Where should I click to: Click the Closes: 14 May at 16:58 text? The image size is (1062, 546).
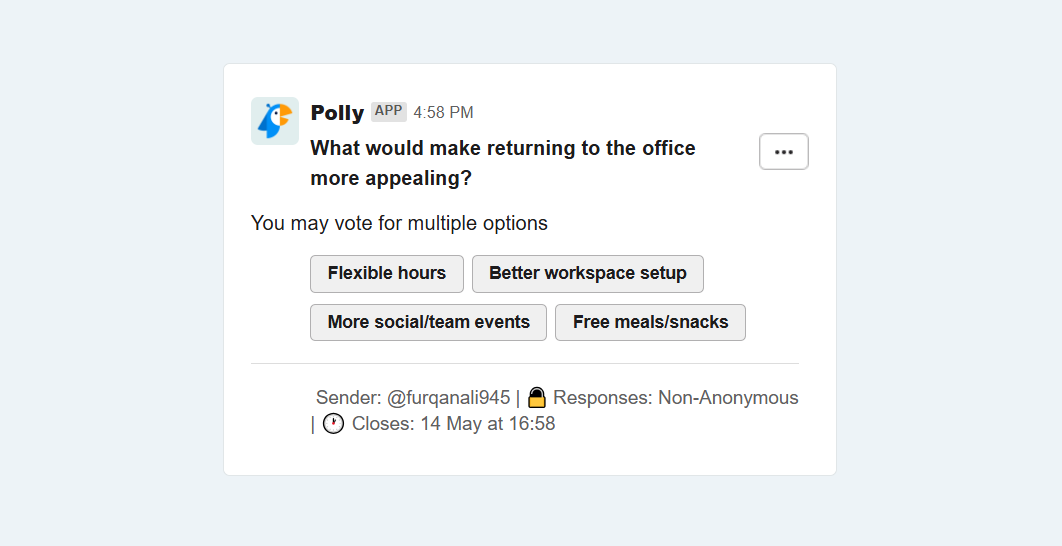454,424
